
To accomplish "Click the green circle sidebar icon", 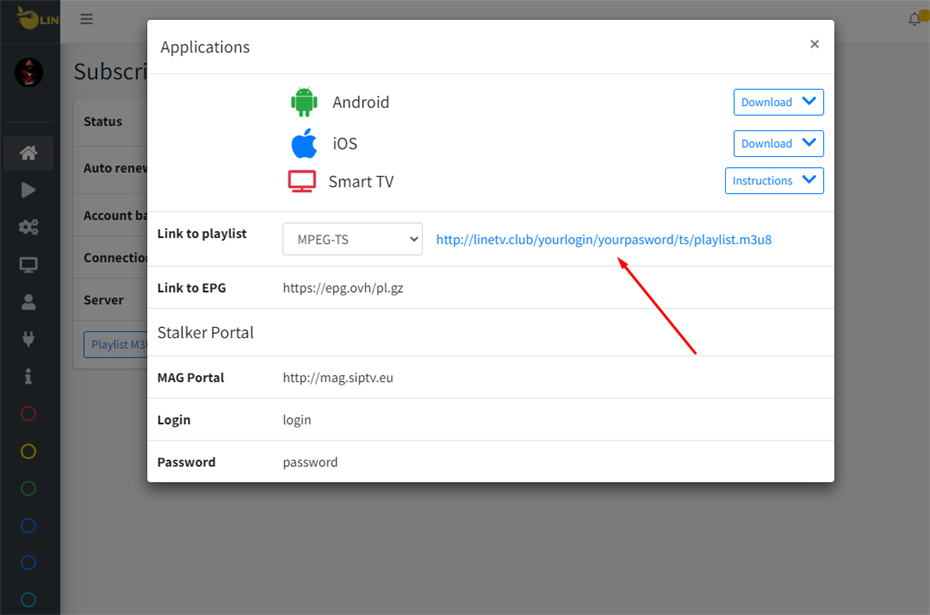I will [28, 489].
